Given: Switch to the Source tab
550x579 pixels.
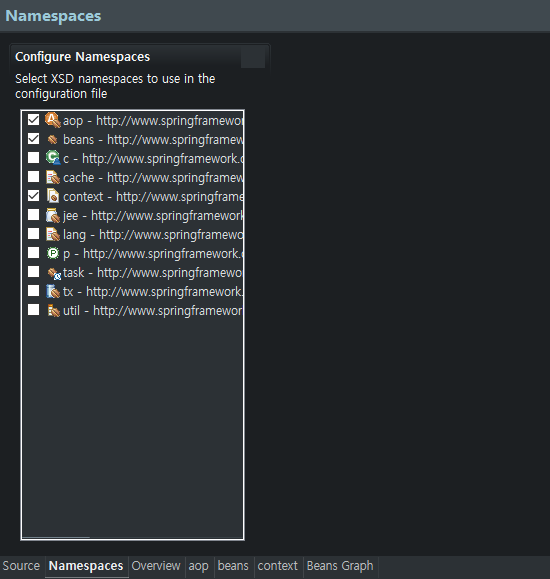Looking at the screenshot, I should click(x=21, y=566).
